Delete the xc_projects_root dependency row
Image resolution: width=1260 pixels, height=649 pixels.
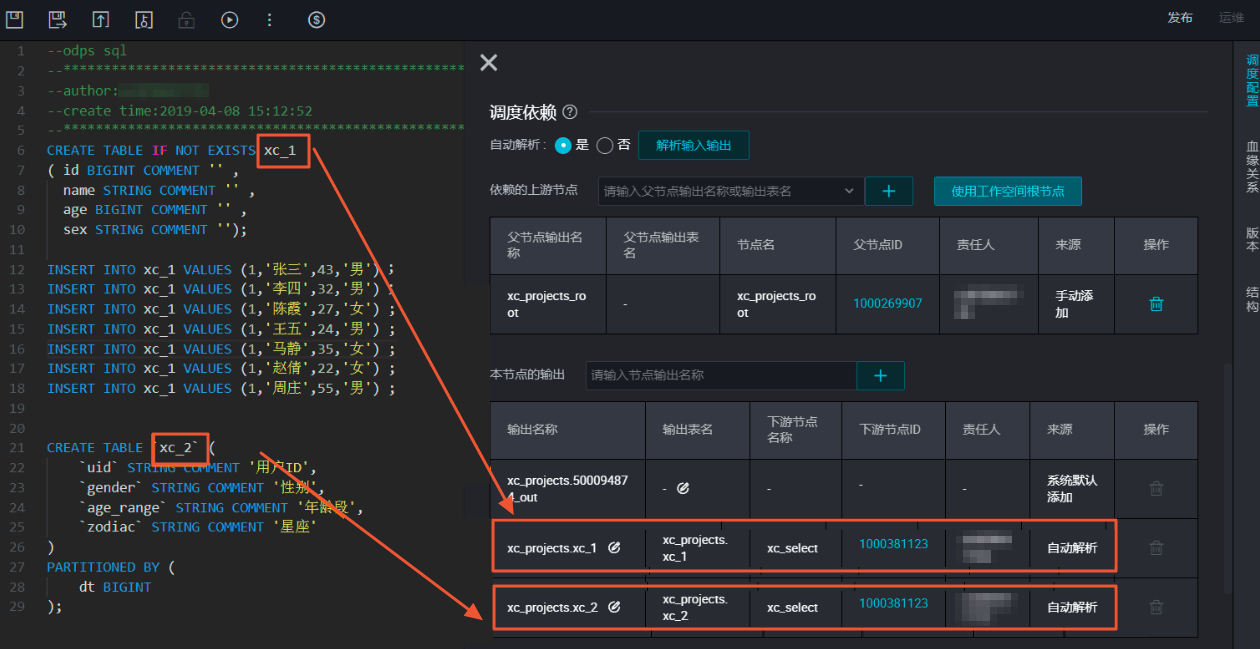click(x=1156, y=304)
